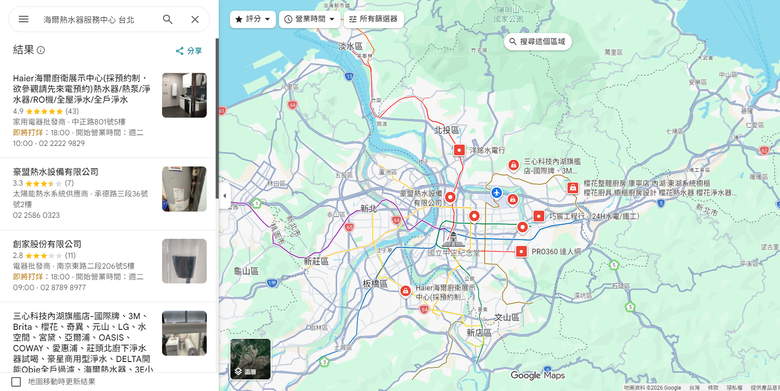Click the 淡水區 district label
Image resolution: width=780 pixels, height=391 pixels.
[351, 46]
